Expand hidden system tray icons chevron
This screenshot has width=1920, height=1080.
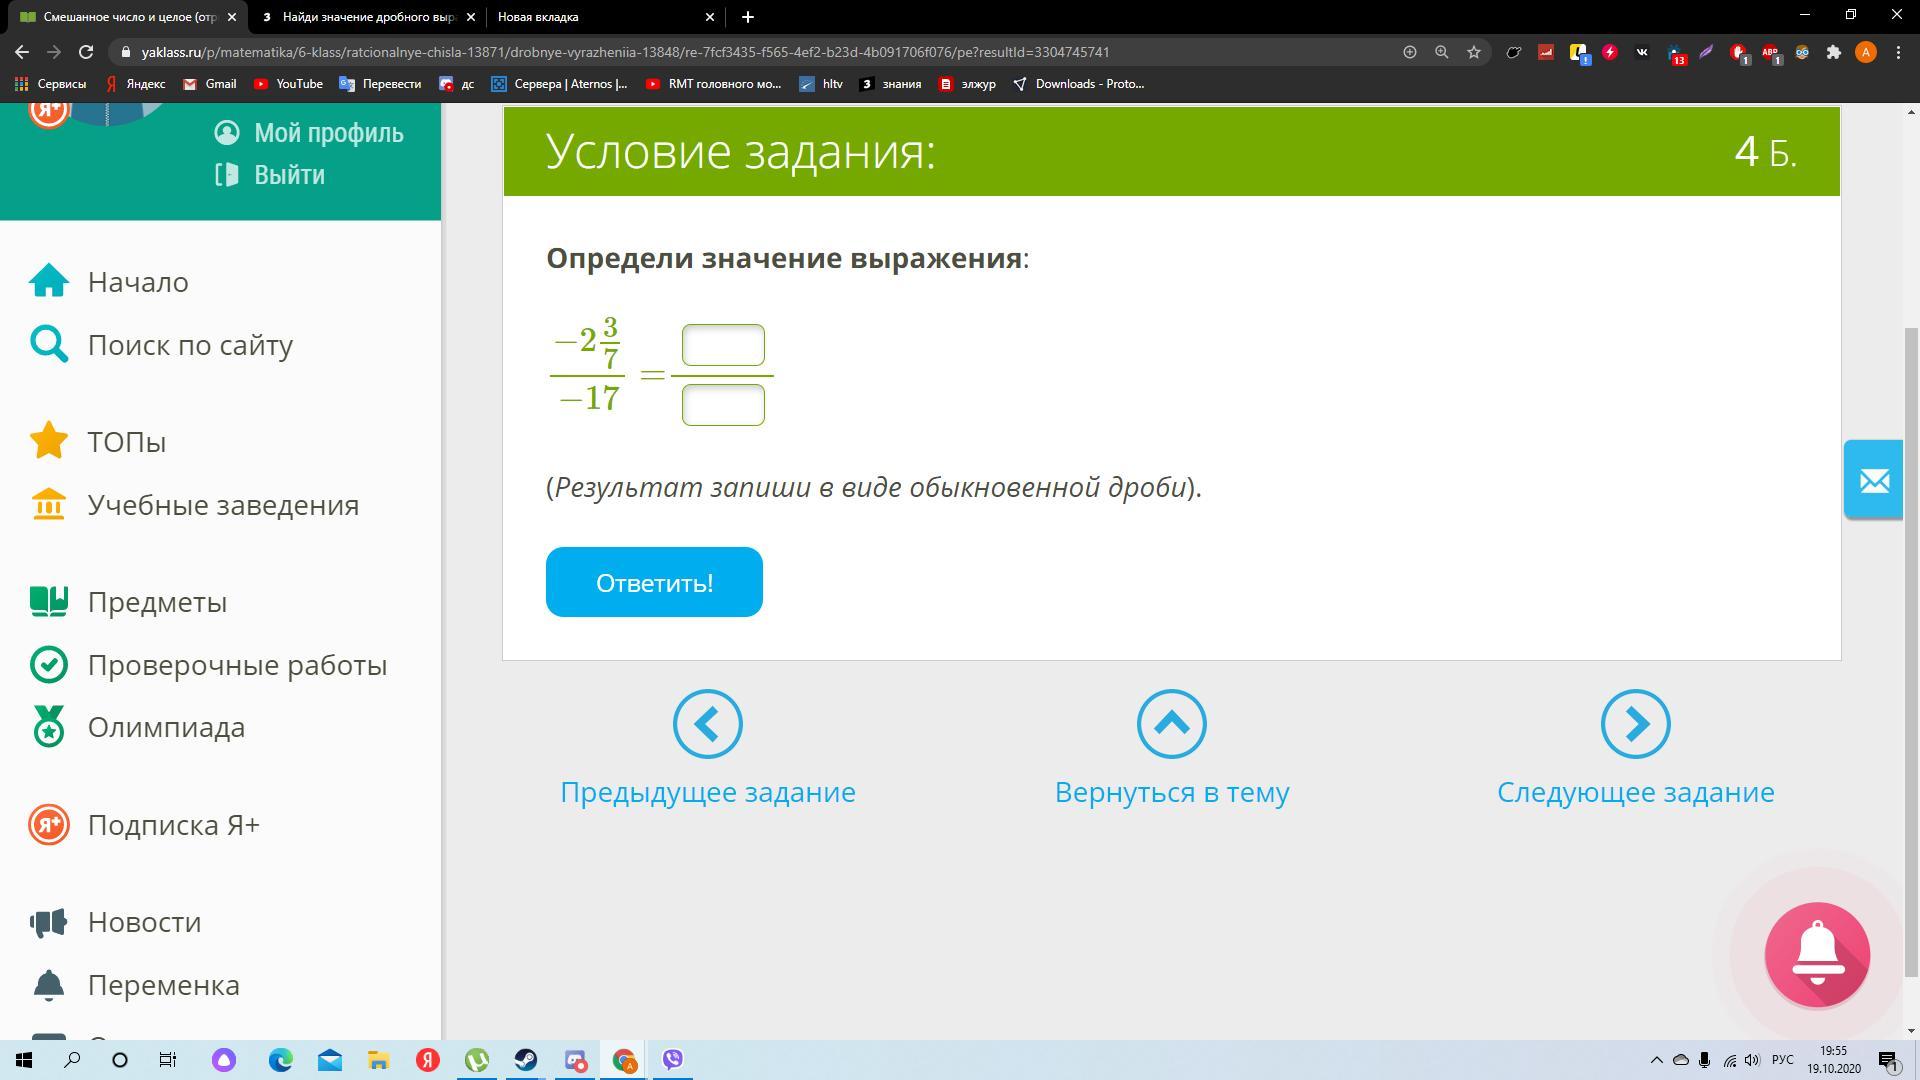[x=1656, y=1060]
